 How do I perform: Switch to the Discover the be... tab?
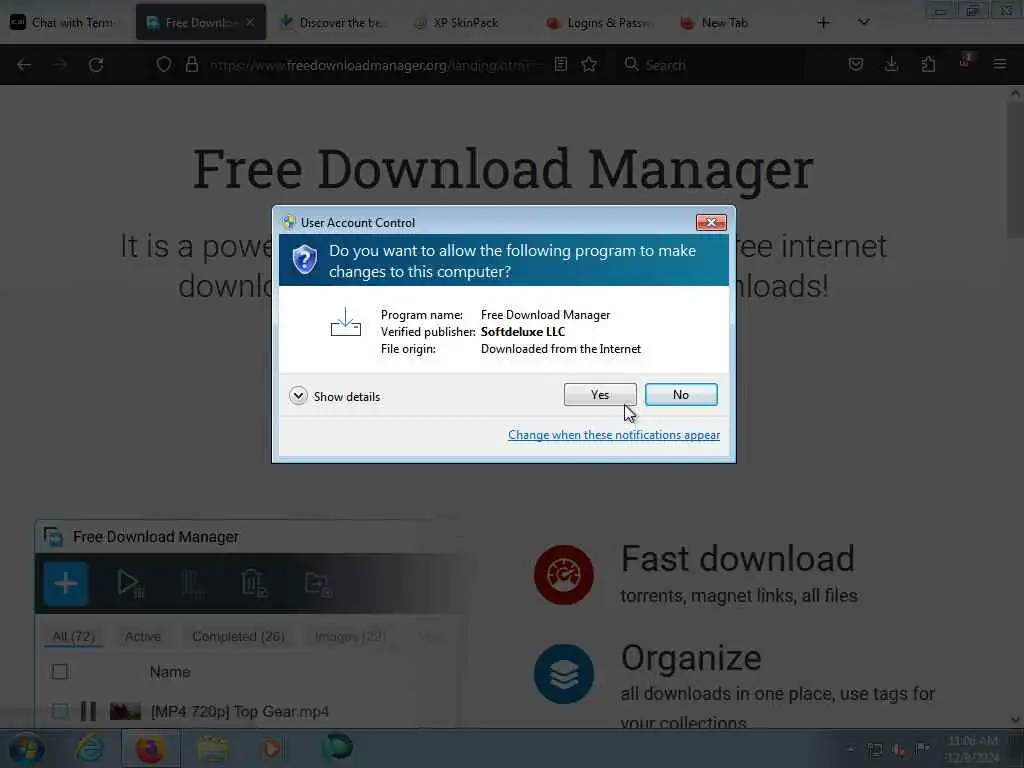(333, 23)
